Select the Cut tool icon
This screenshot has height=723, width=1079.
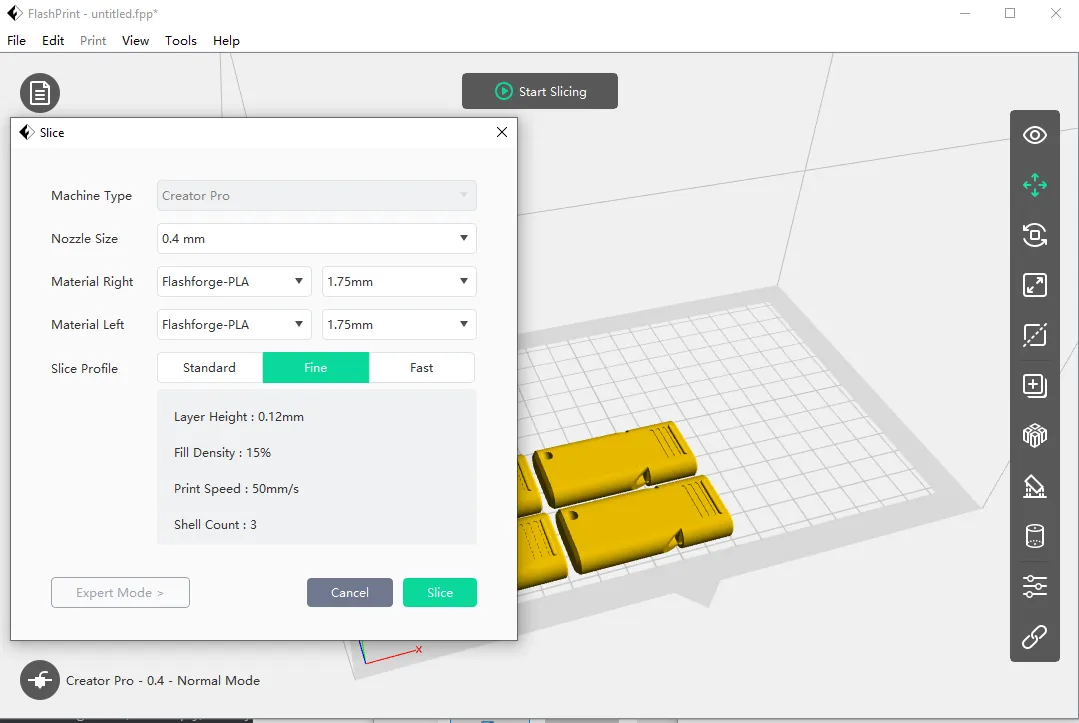pos(1034,335)
